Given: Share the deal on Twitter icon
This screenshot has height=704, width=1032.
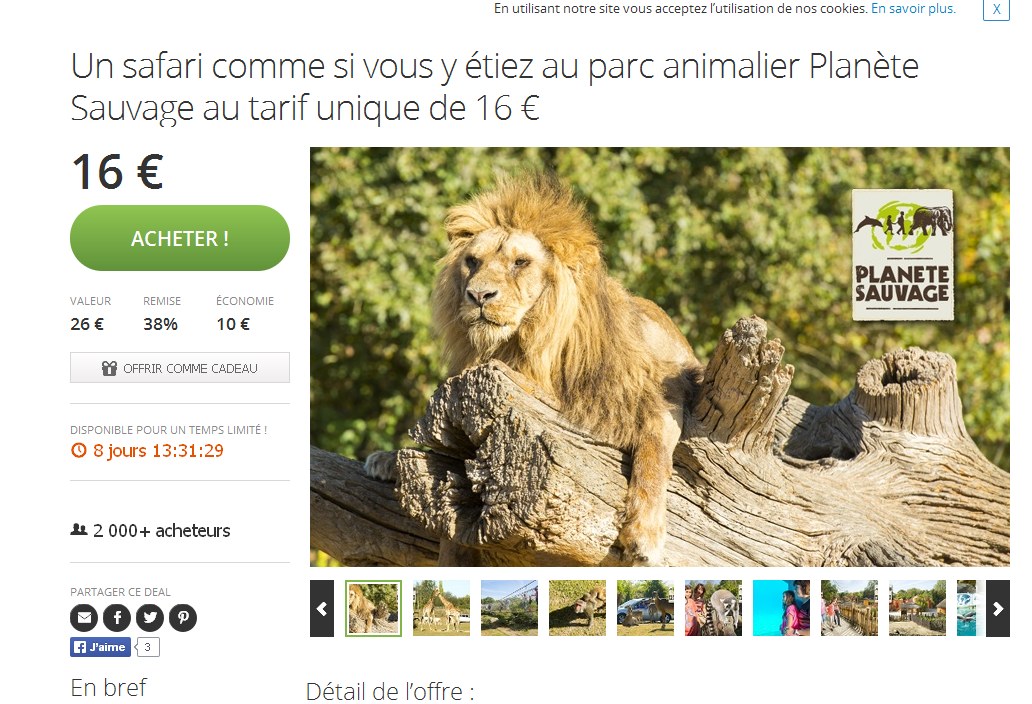Looking at the screenshot, I should coord(150,618).
